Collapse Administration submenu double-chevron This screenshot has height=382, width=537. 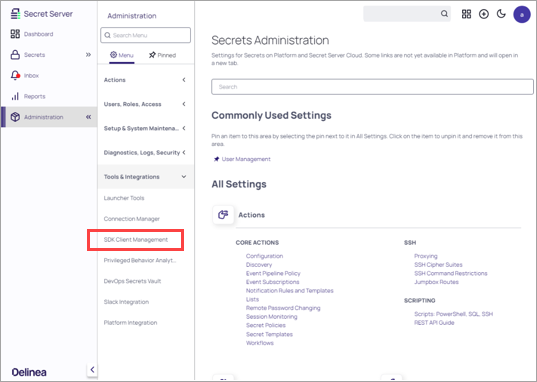88,117
